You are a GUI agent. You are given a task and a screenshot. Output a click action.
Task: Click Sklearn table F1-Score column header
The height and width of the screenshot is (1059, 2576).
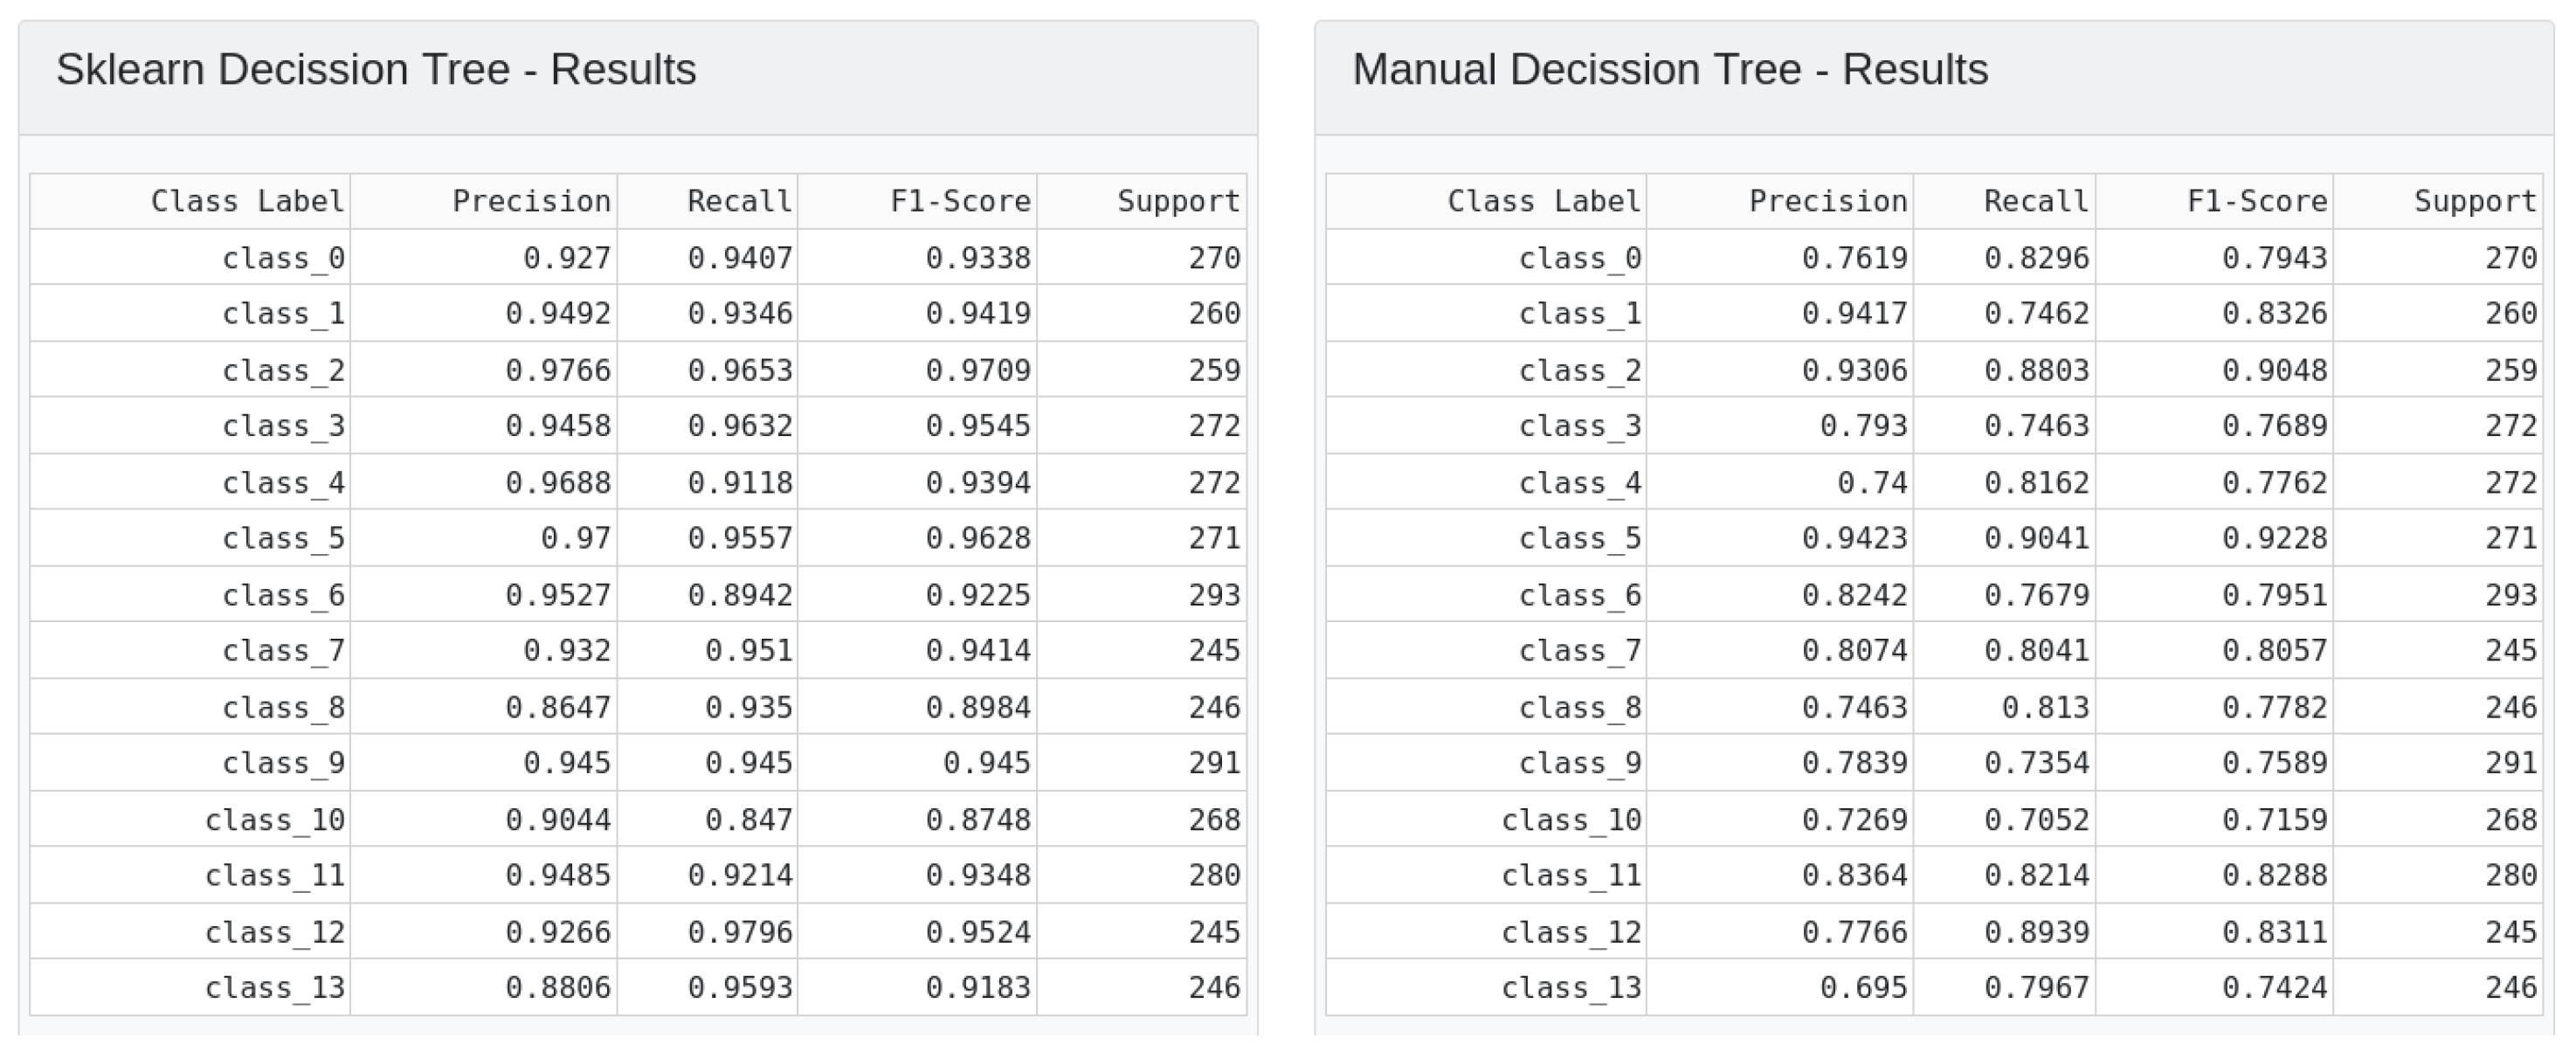point(960,201)
